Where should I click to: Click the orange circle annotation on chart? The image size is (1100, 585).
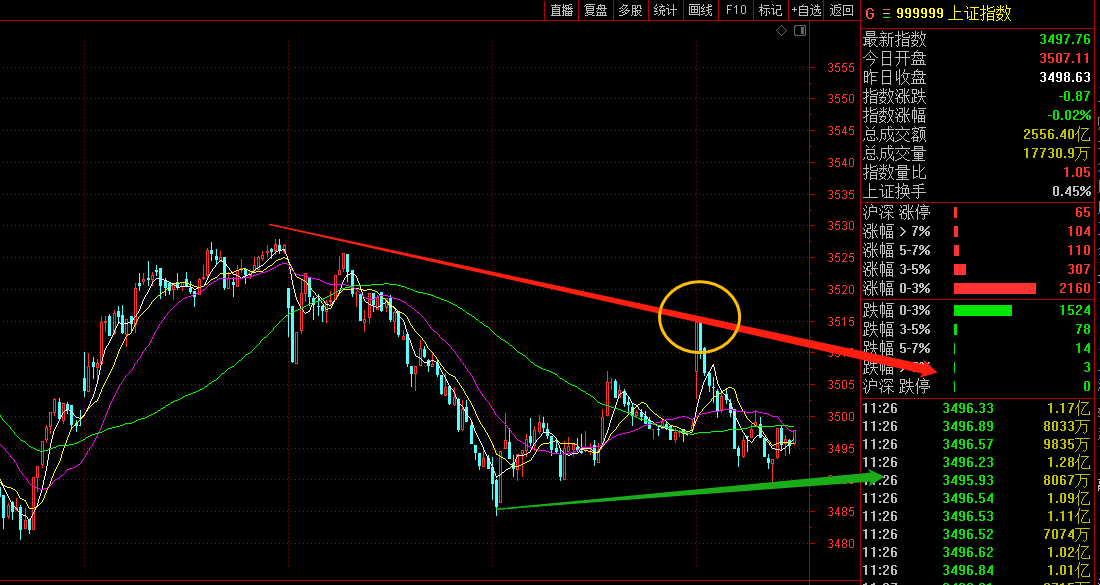[x=700, y=317]
